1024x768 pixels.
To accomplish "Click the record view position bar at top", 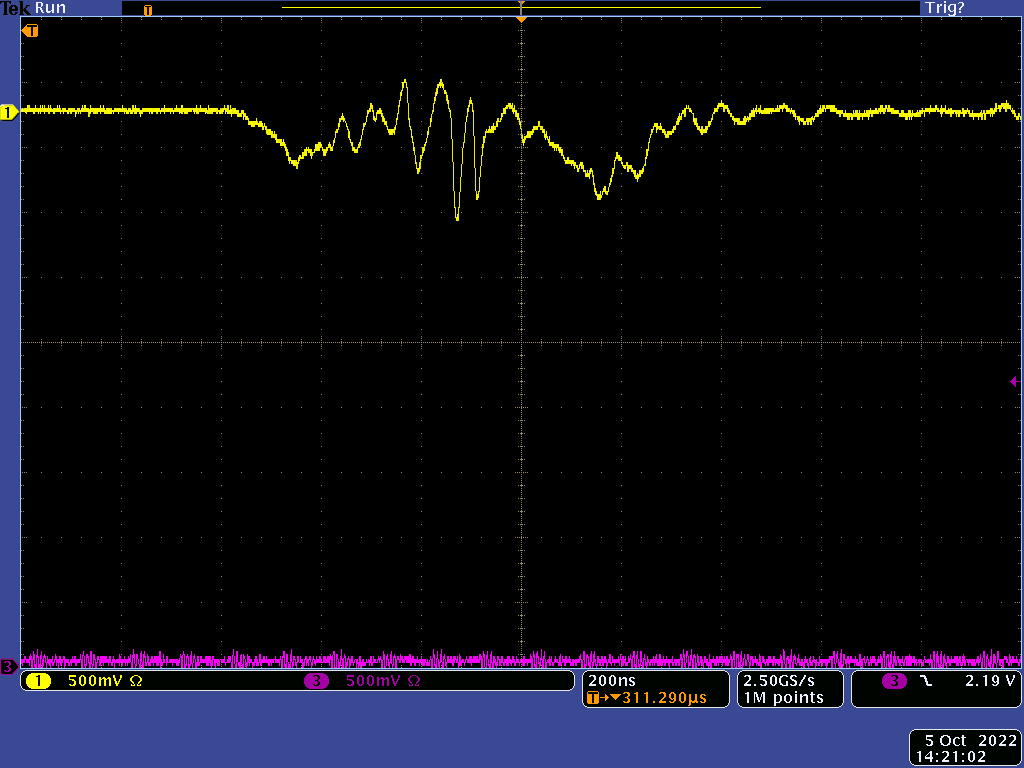I will point(521,8).
